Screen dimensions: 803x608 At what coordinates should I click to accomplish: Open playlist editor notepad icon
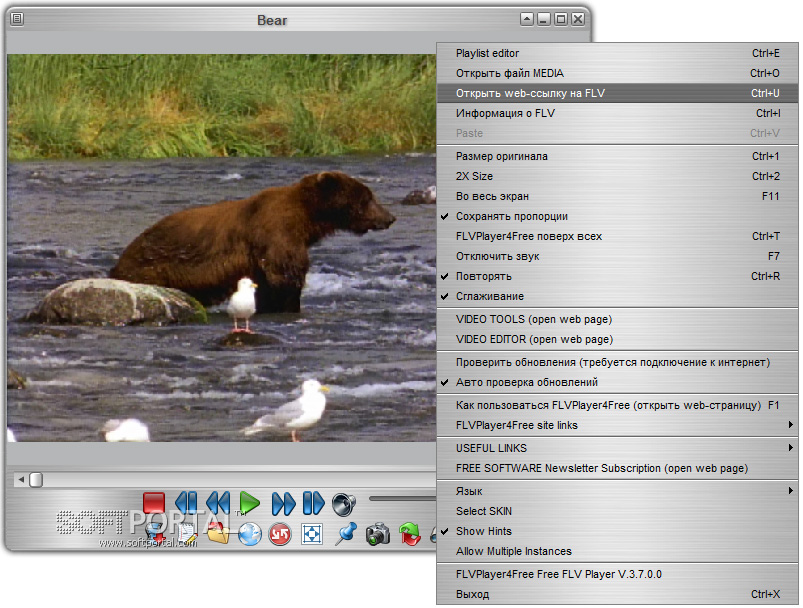[187, 533]
